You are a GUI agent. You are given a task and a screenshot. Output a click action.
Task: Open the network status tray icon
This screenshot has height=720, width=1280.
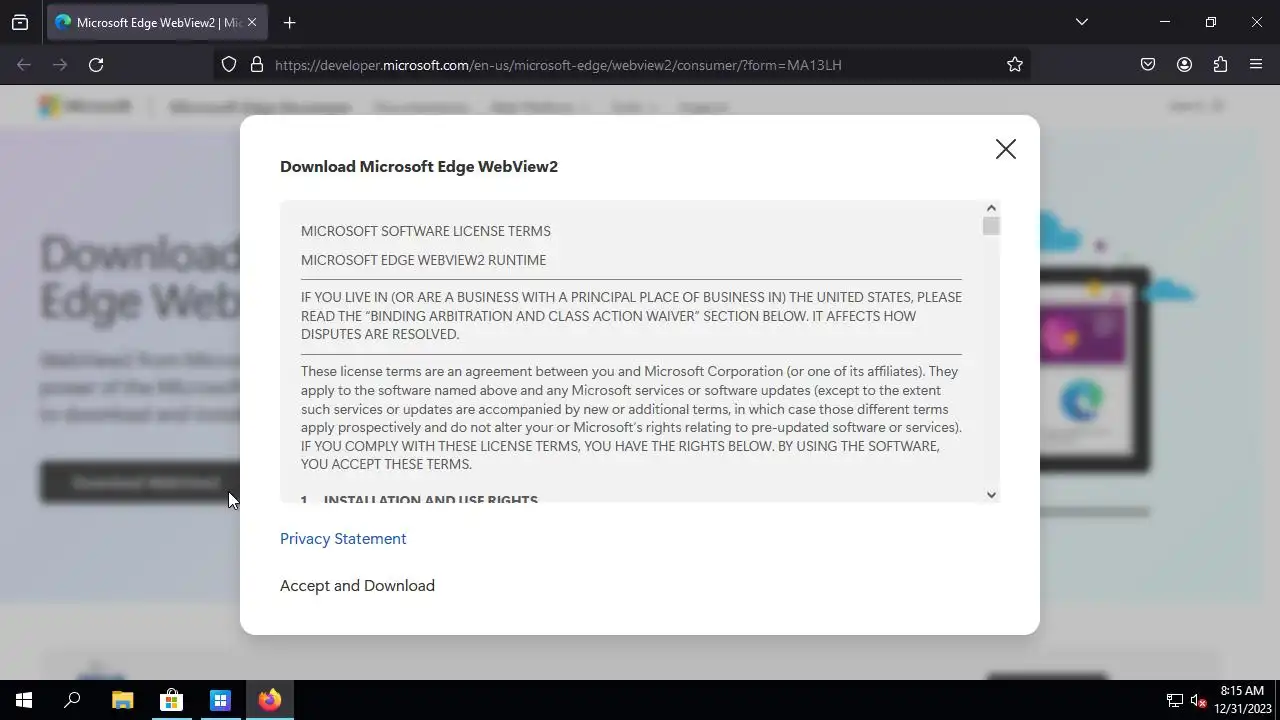point(1175,701)
